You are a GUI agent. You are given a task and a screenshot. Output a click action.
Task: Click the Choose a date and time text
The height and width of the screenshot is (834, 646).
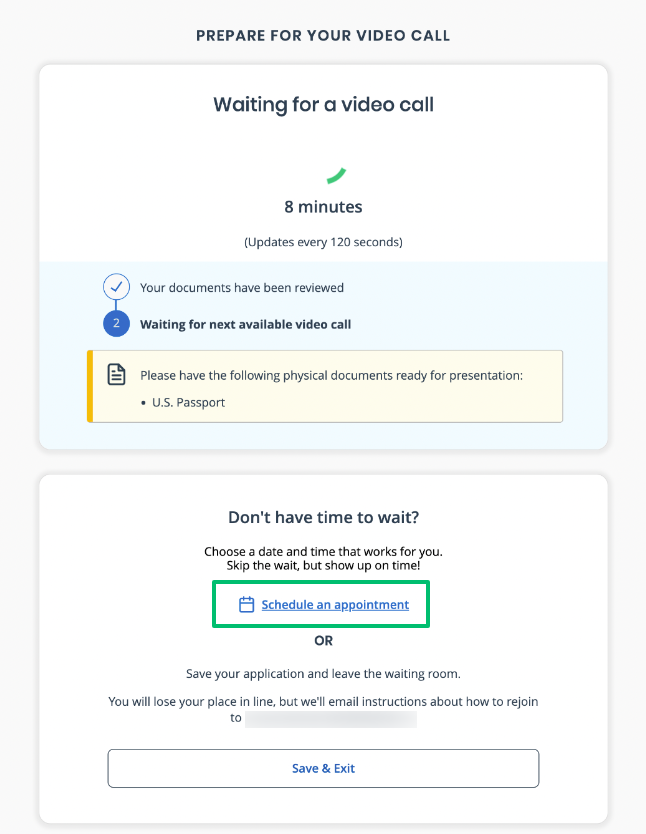[323, 552]
